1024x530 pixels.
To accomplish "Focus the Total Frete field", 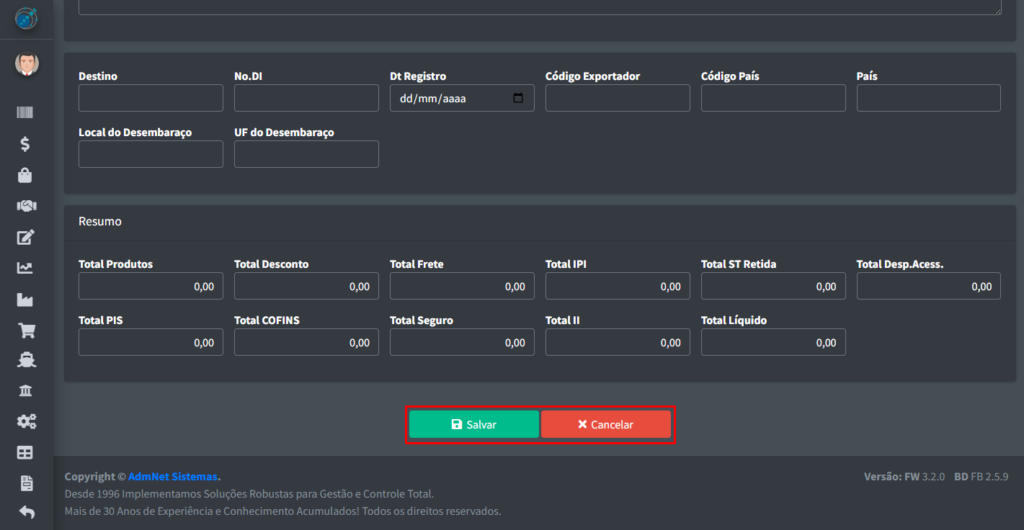I will pos(462,286).
